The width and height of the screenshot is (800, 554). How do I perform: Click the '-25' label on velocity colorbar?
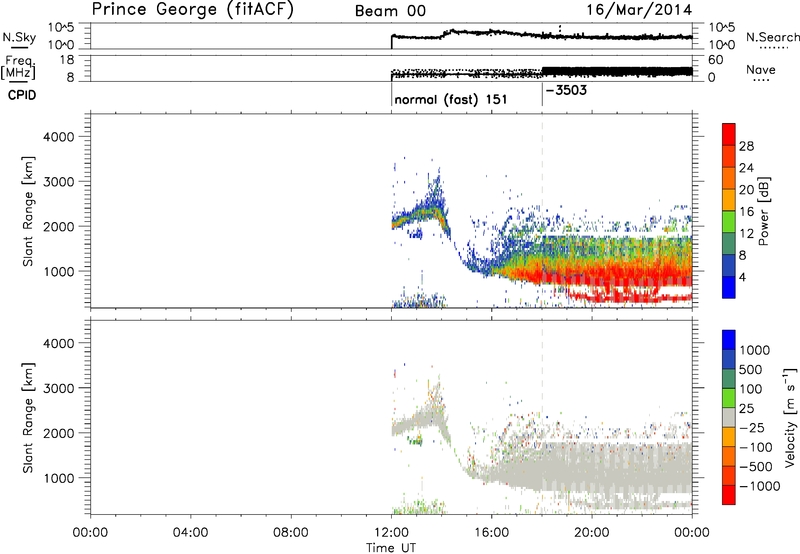coord(752,428)
